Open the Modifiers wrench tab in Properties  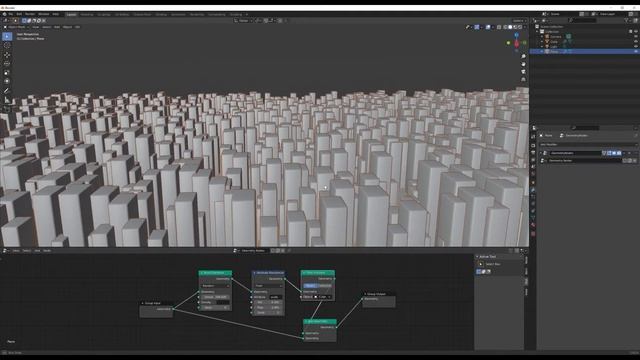pyautogui.click(x=533, y=190)
